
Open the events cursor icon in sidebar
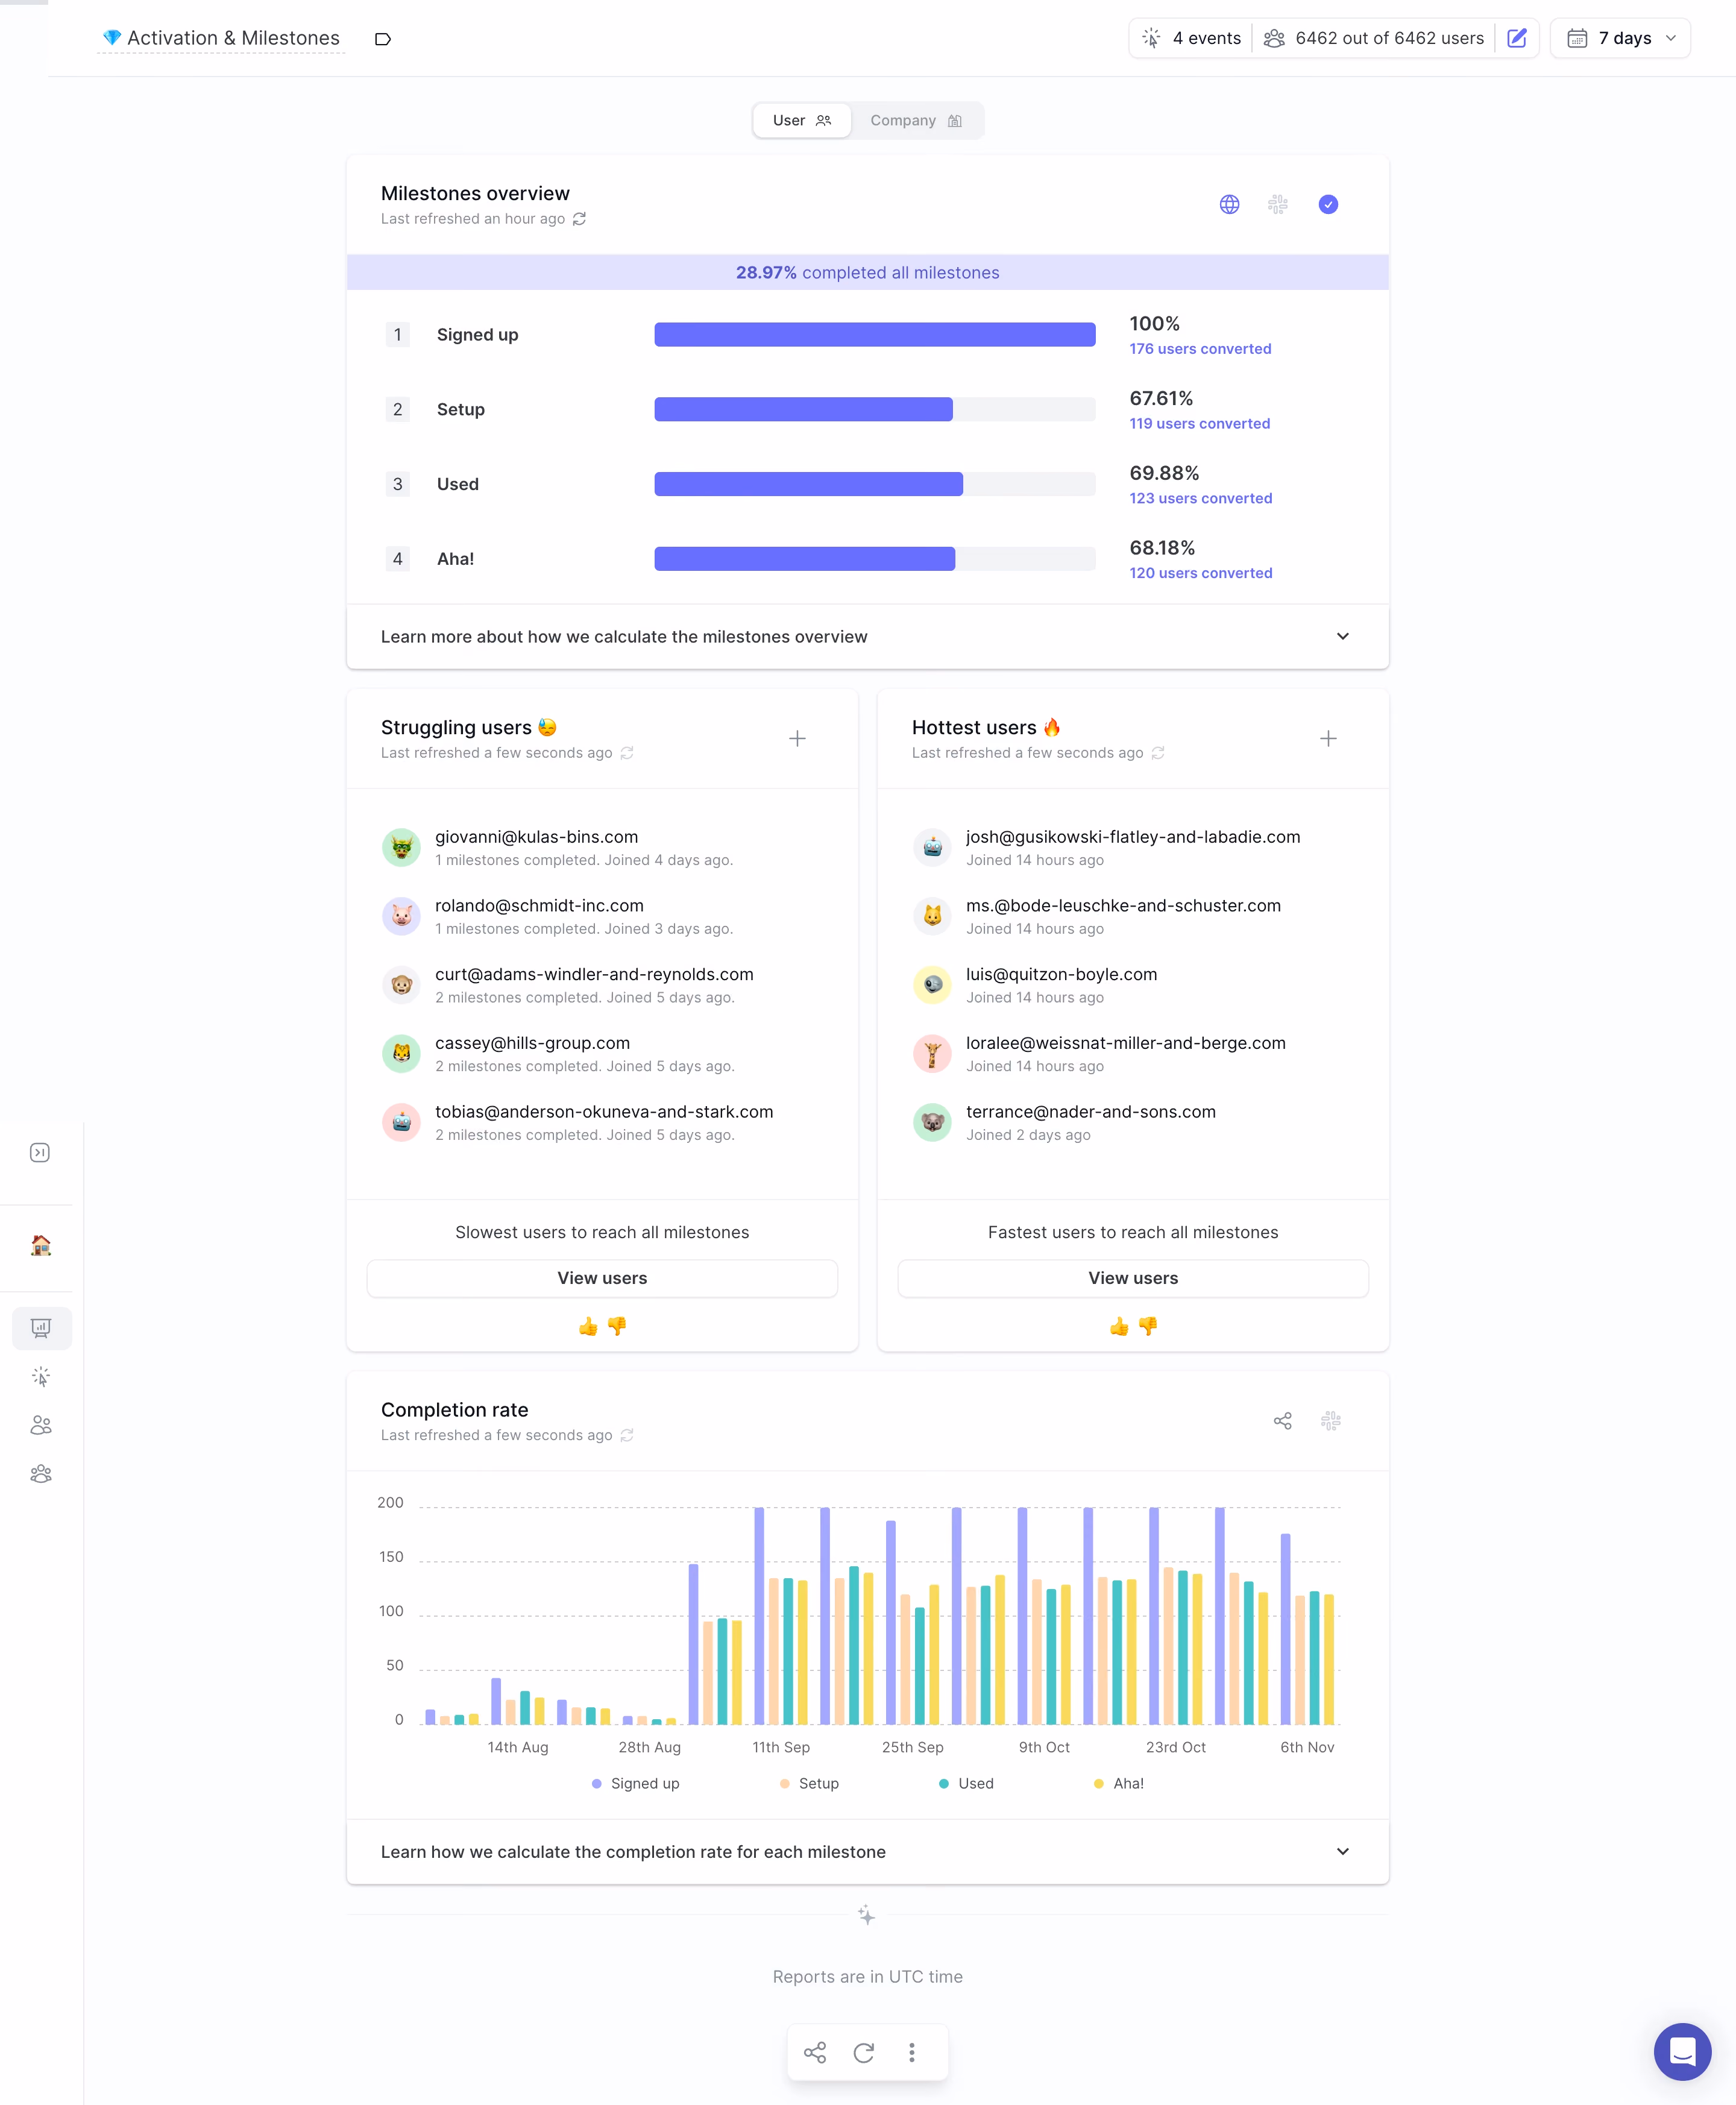[x=41, y=1377]
